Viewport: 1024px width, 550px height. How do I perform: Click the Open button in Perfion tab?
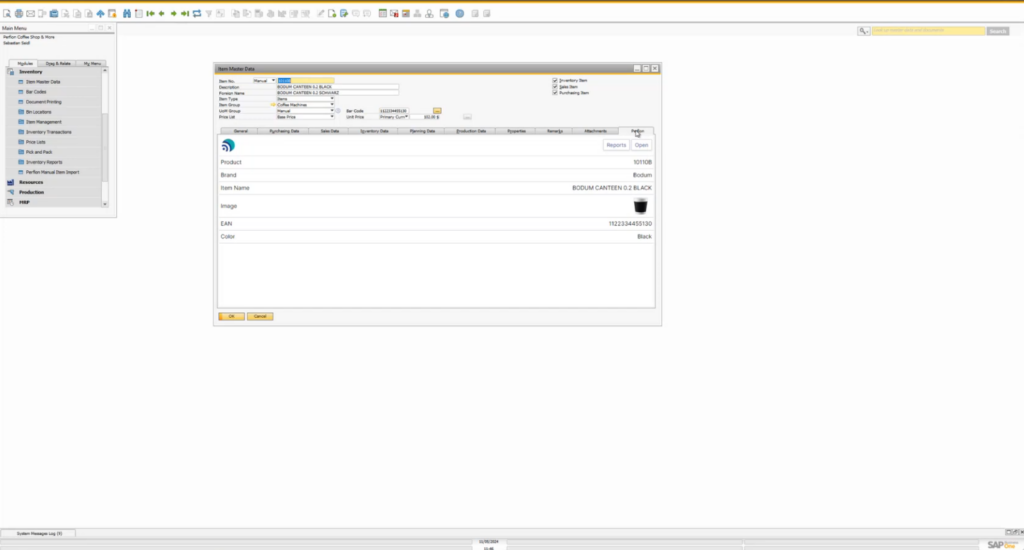click(641, 145)
